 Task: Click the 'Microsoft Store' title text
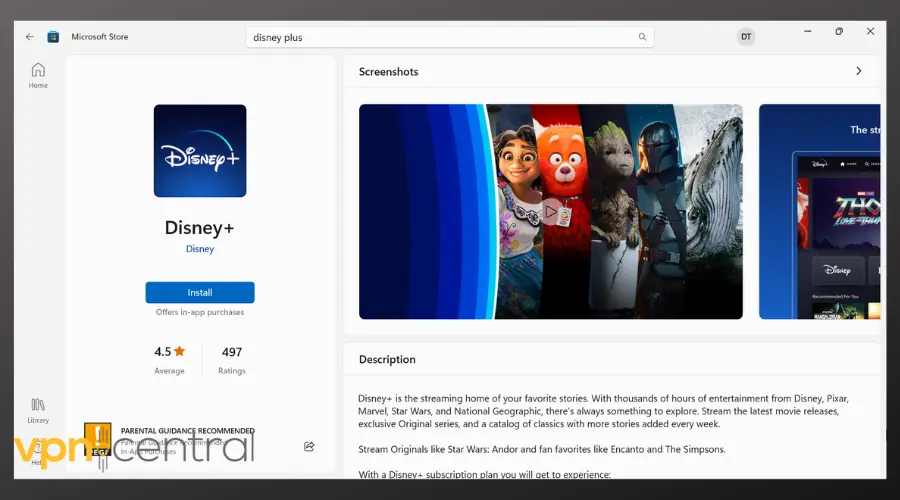point(100,37)
